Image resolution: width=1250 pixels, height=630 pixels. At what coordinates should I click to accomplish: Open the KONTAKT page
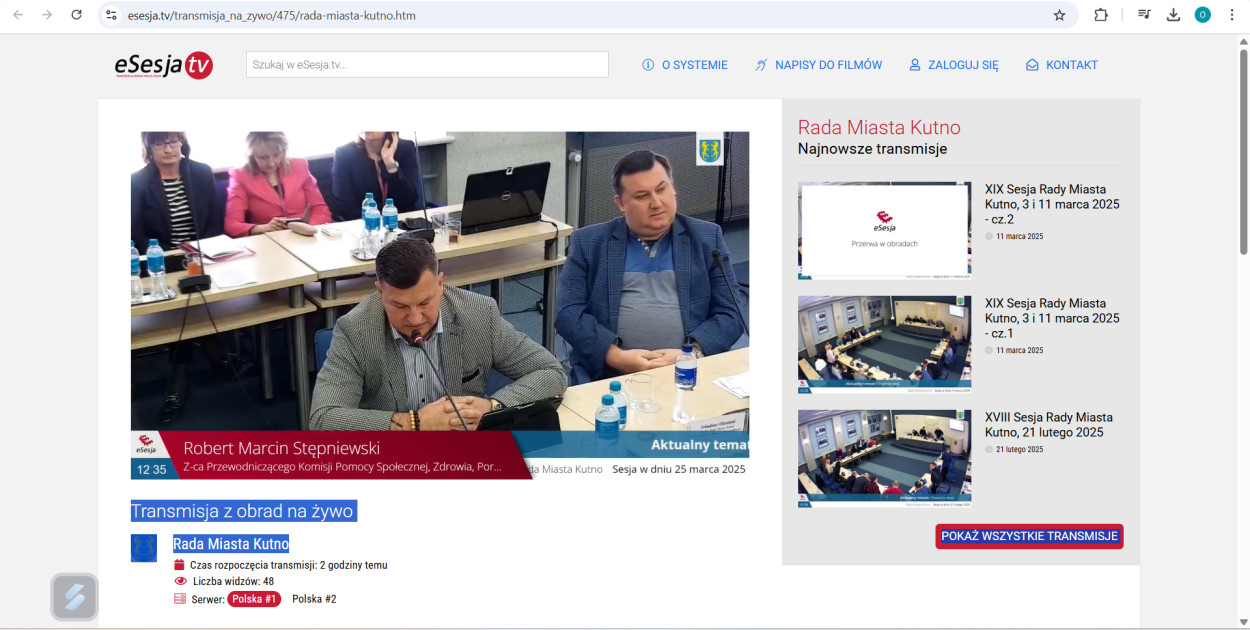click(x=1062, y=65)
